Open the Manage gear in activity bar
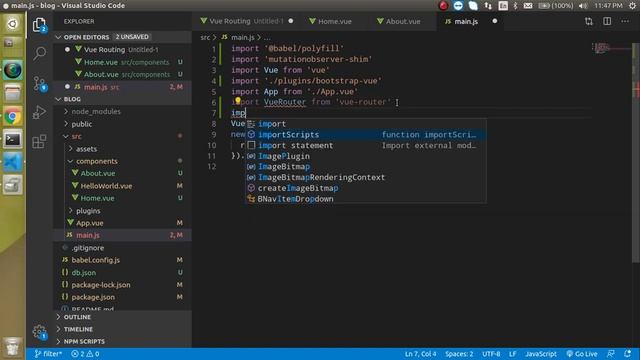 (x=39, y=332)
